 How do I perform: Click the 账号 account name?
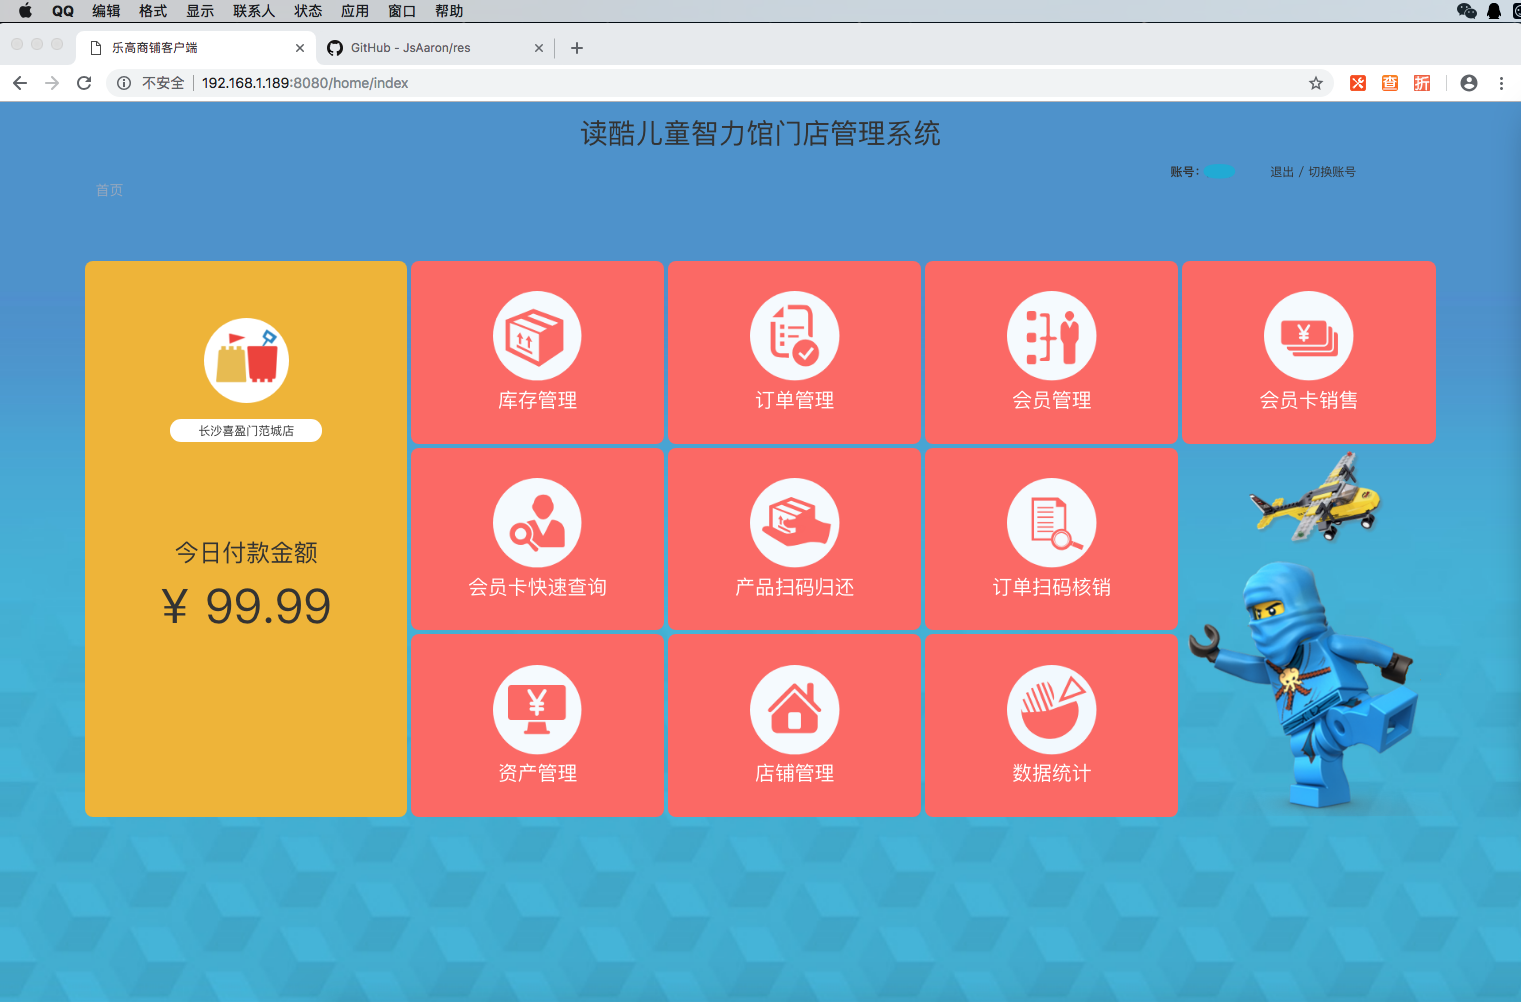point(1219,172)
